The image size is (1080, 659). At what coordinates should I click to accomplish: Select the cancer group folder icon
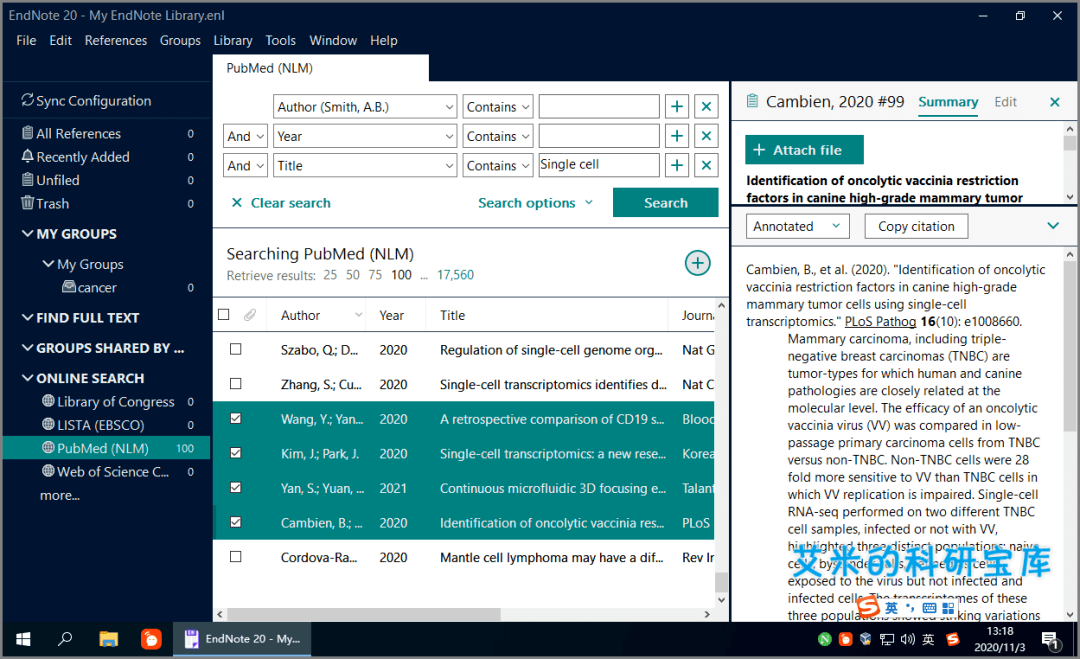[x=69, y=286]
